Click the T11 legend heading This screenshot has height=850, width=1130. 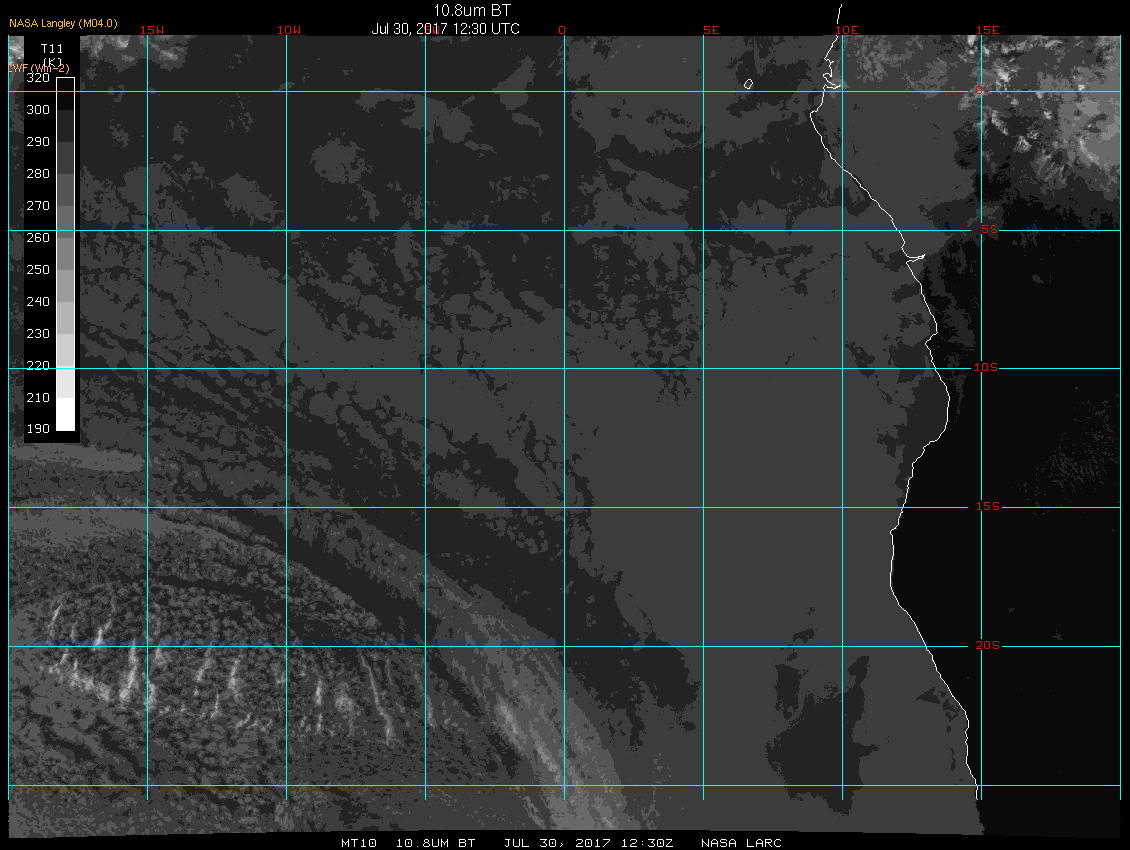tap(52, 48)
